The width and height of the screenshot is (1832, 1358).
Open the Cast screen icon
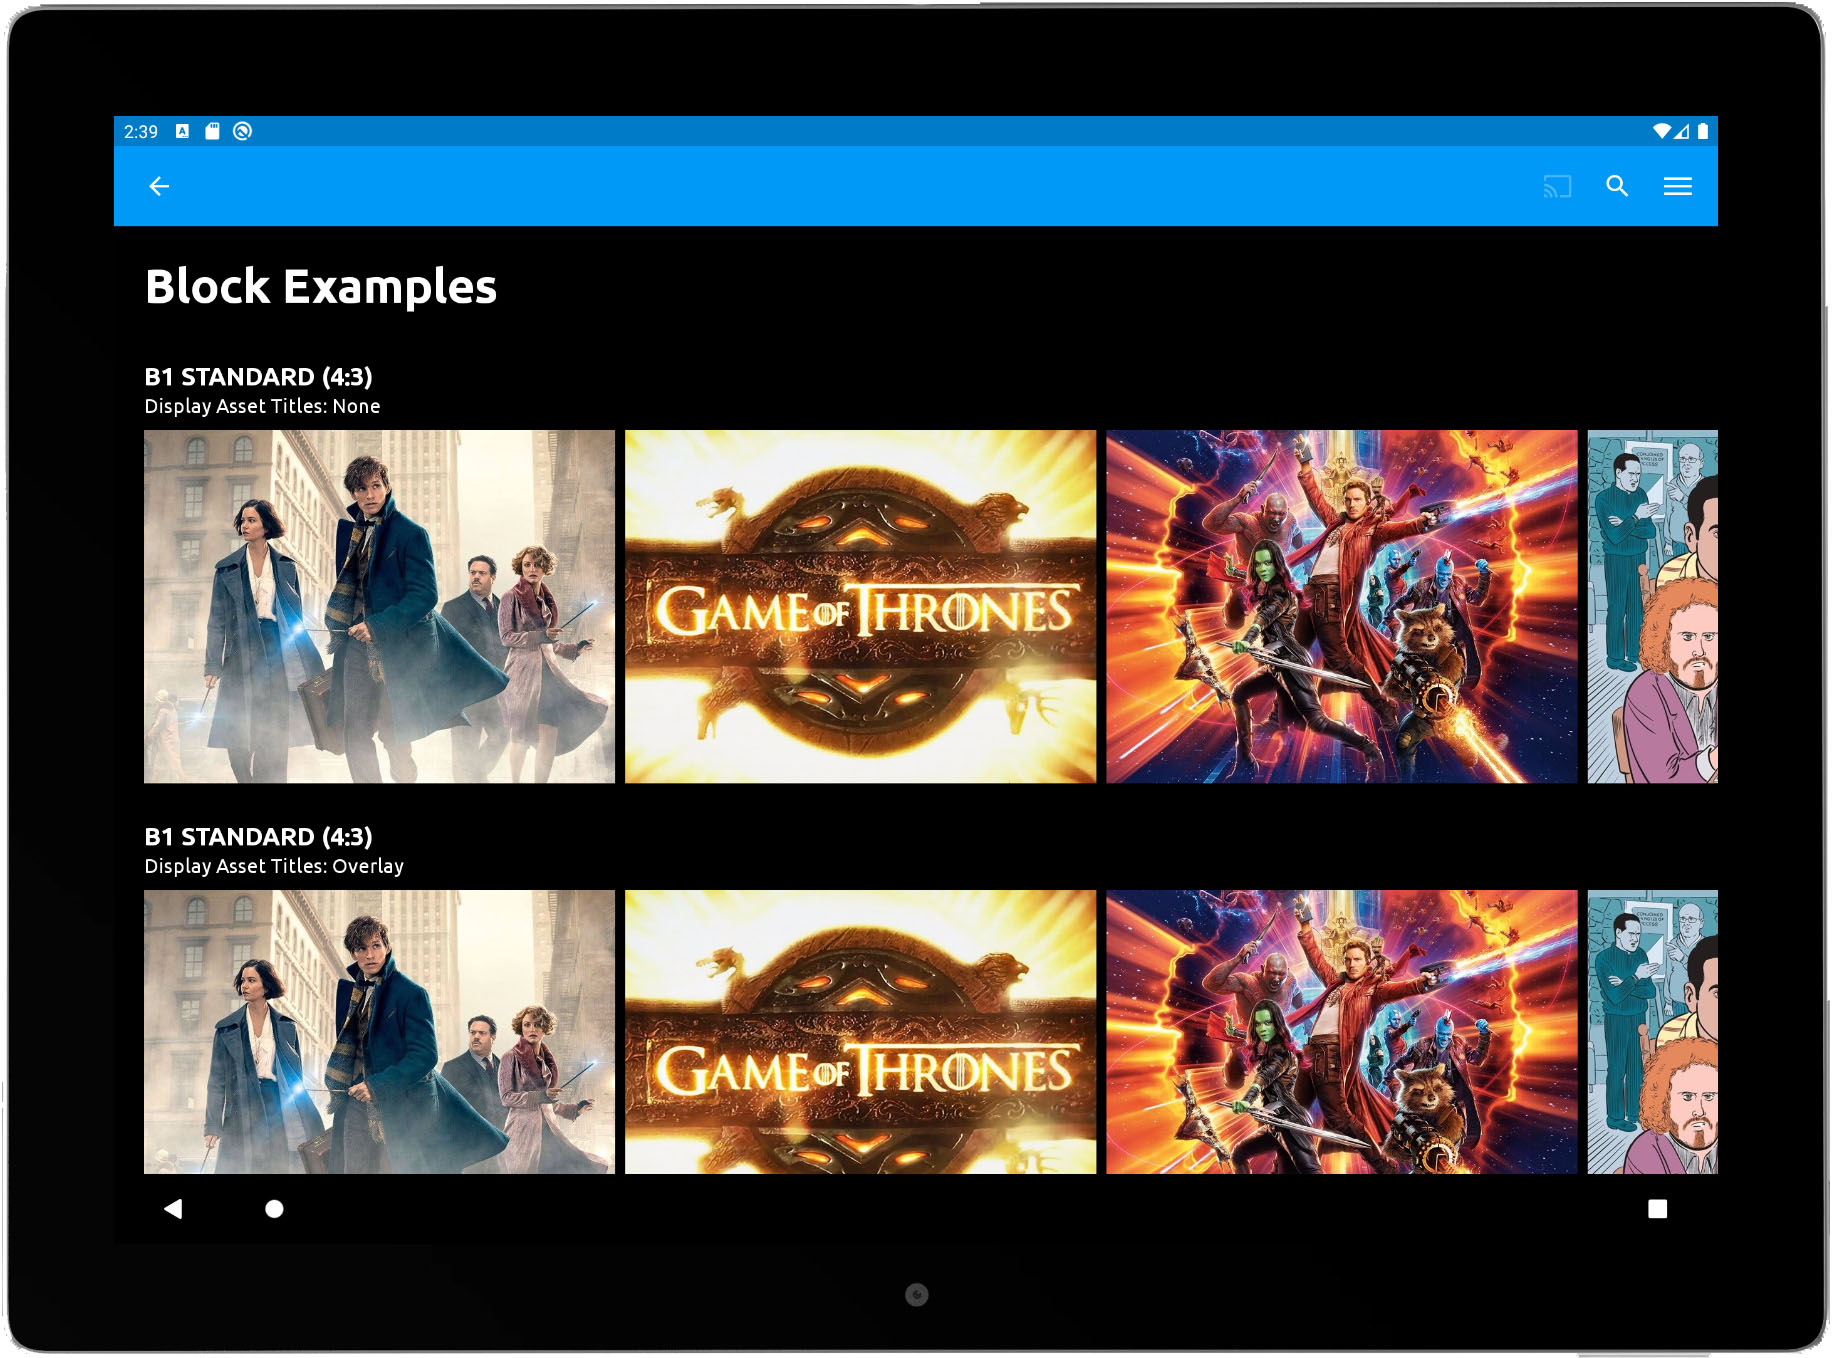(1557, 186)
